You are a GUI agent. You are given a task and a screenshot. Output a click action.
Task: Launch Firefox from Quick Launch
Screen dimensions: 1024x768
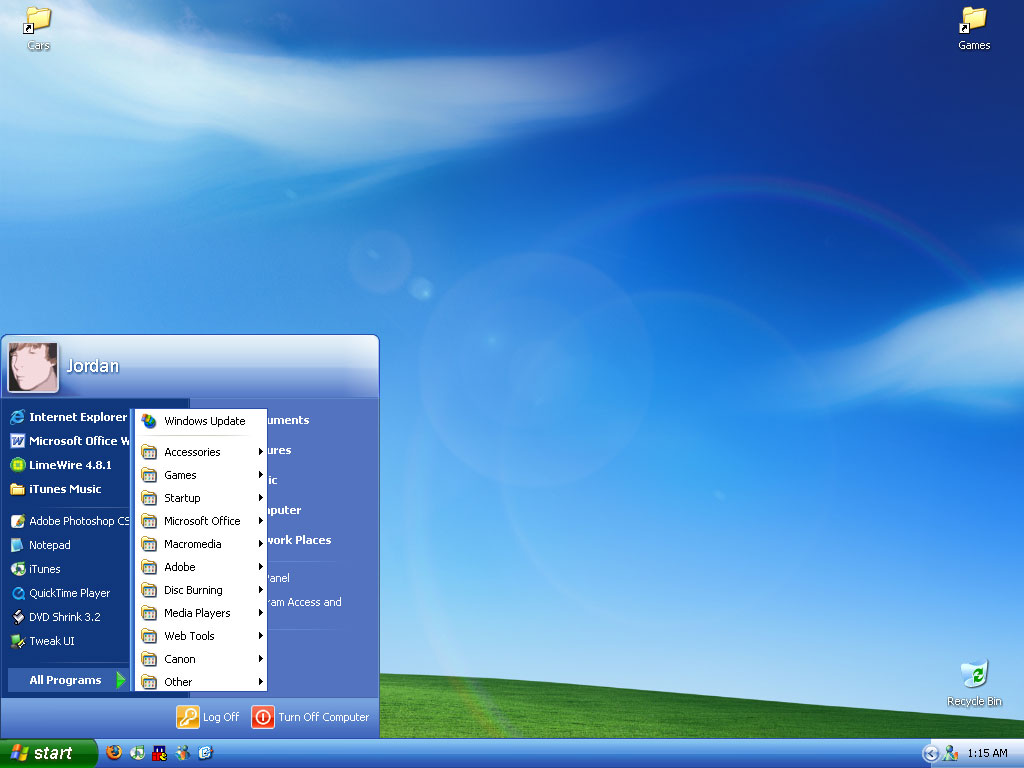[114, 753]
